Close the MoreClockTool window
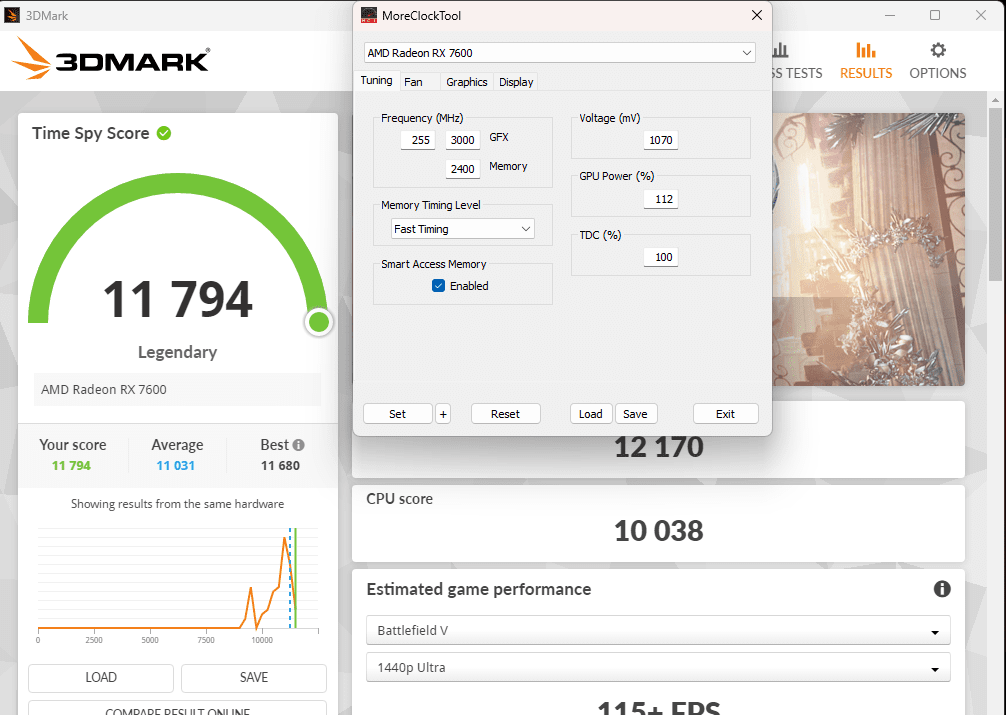 757,15
